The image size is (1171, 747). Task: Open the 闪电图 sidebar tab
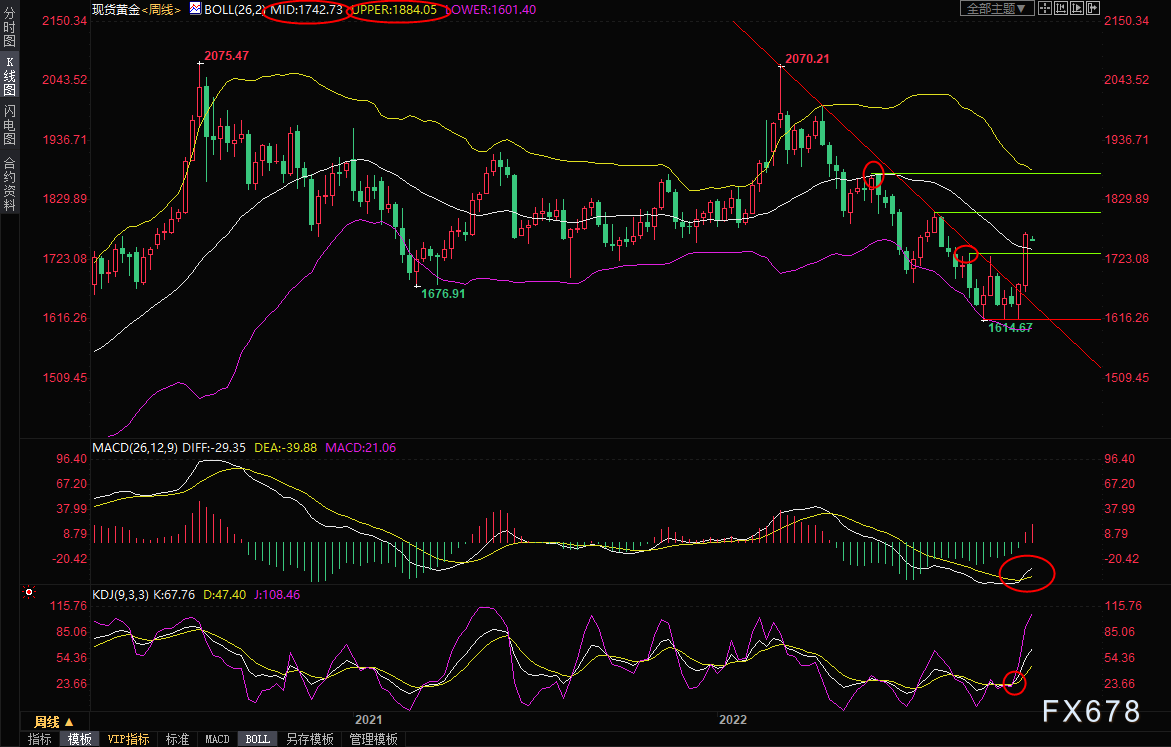click(x=9, y=124)
